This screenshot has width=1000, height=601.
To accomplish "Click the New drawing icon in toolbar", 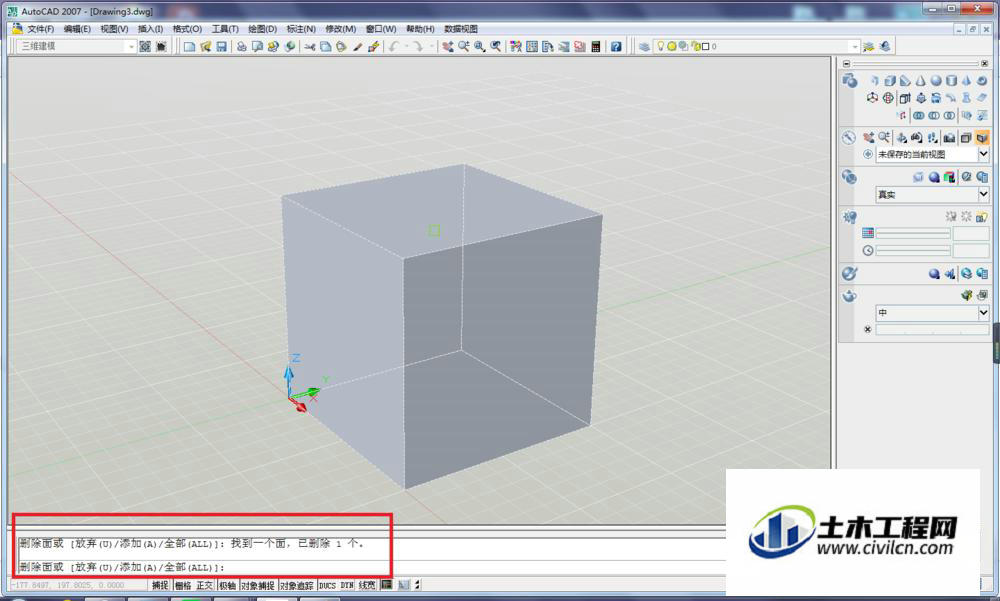I will [x=189, y=47].
